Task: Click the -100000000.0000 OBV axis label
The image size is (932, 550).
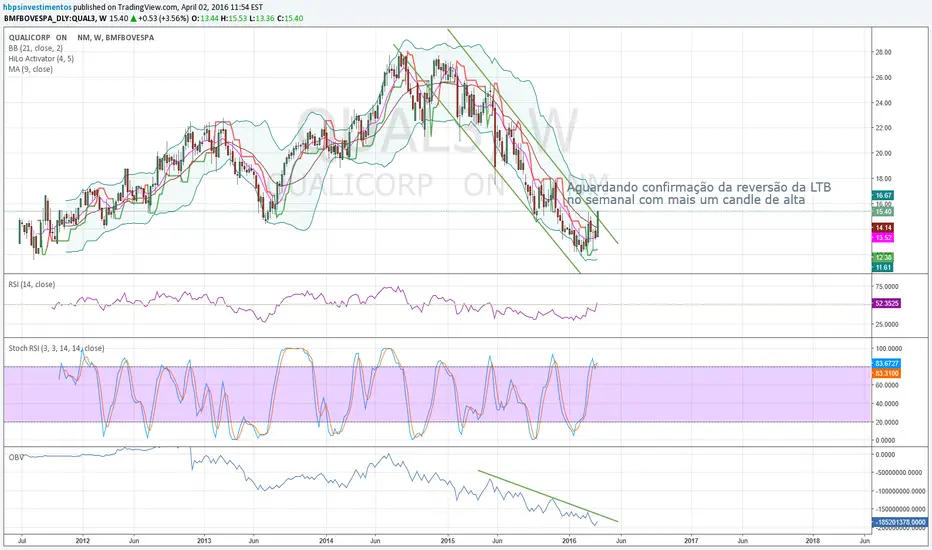Action: point(900,492)
